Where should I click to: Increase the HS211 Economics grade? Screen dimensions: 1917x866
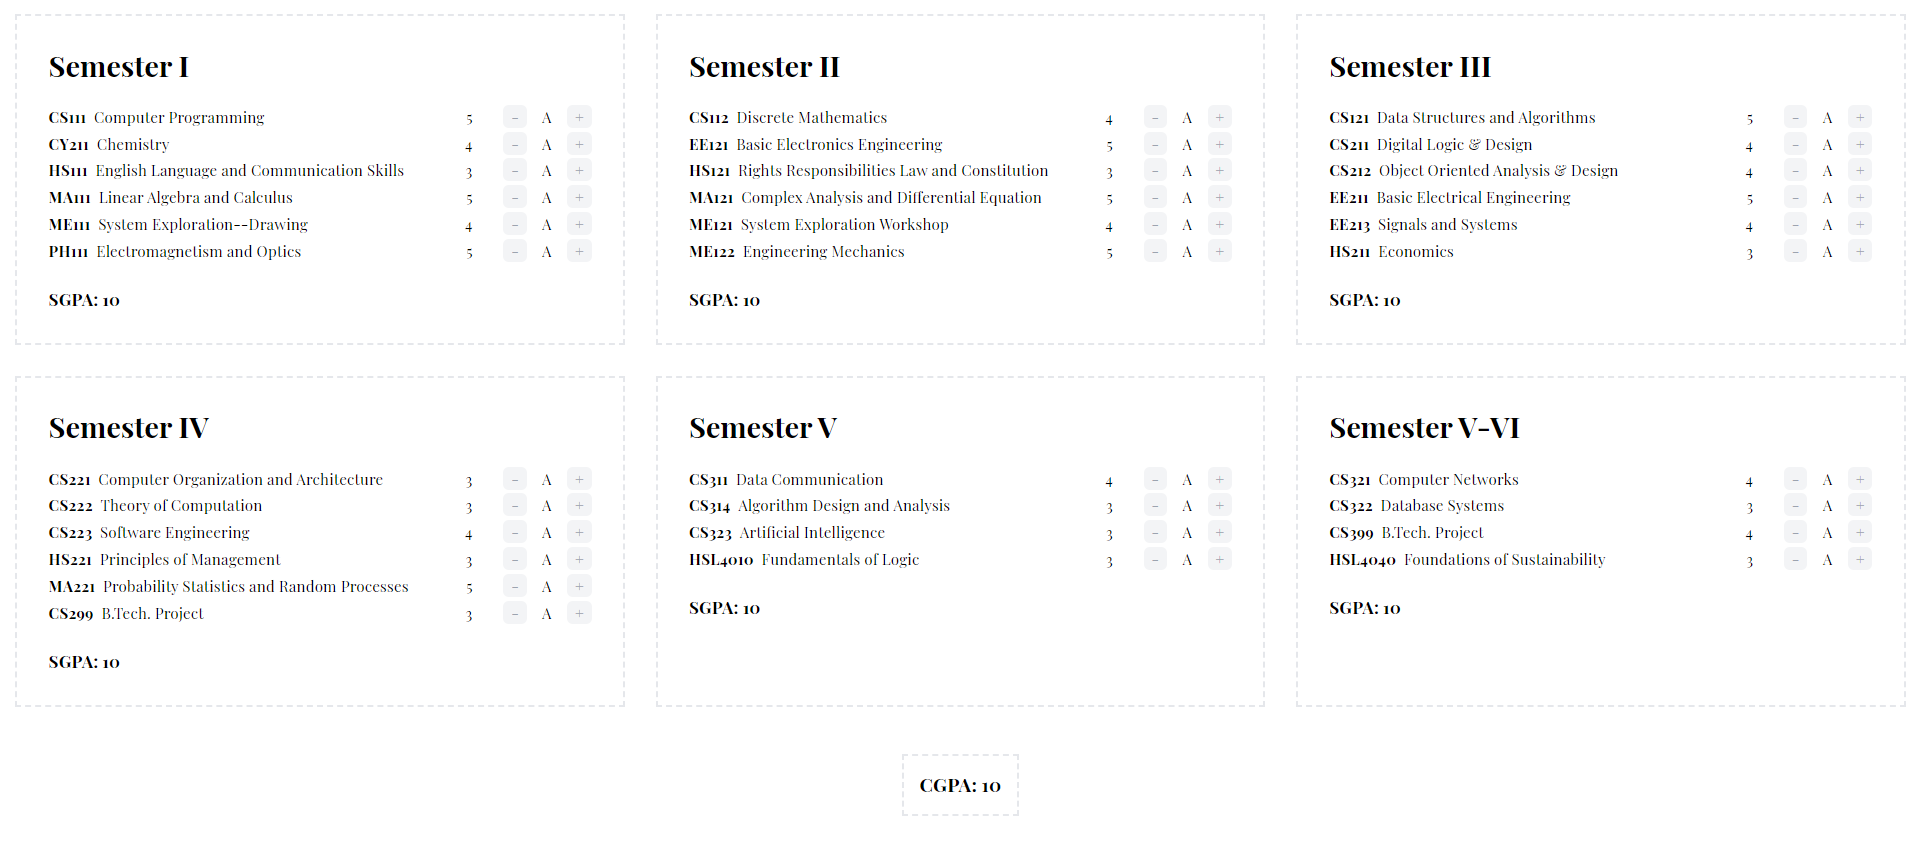click(x=1860, y=251)
